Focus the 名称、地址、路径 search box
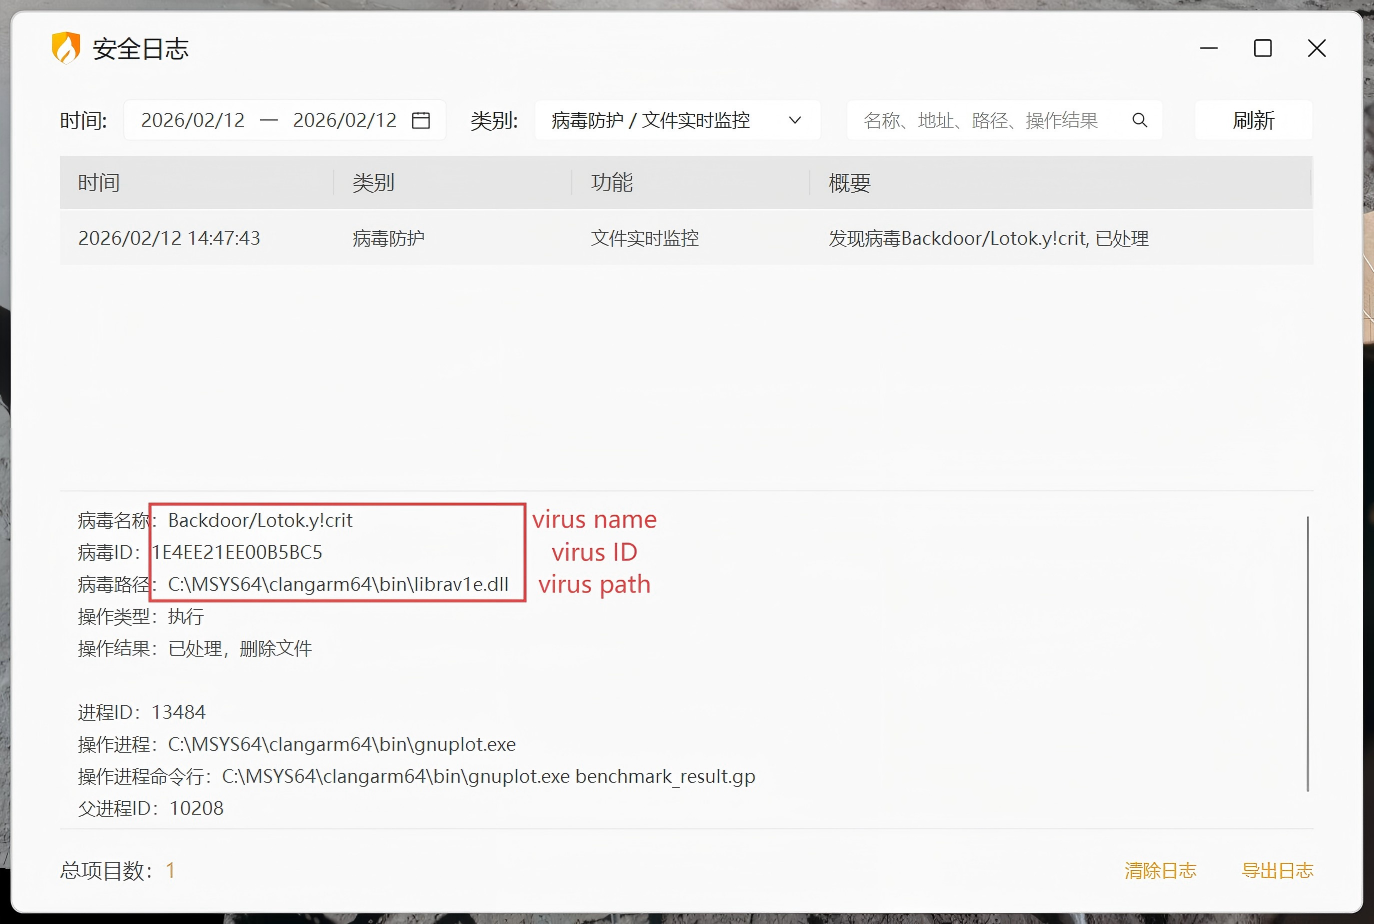Screen dimensions: 1374x924 985,120
